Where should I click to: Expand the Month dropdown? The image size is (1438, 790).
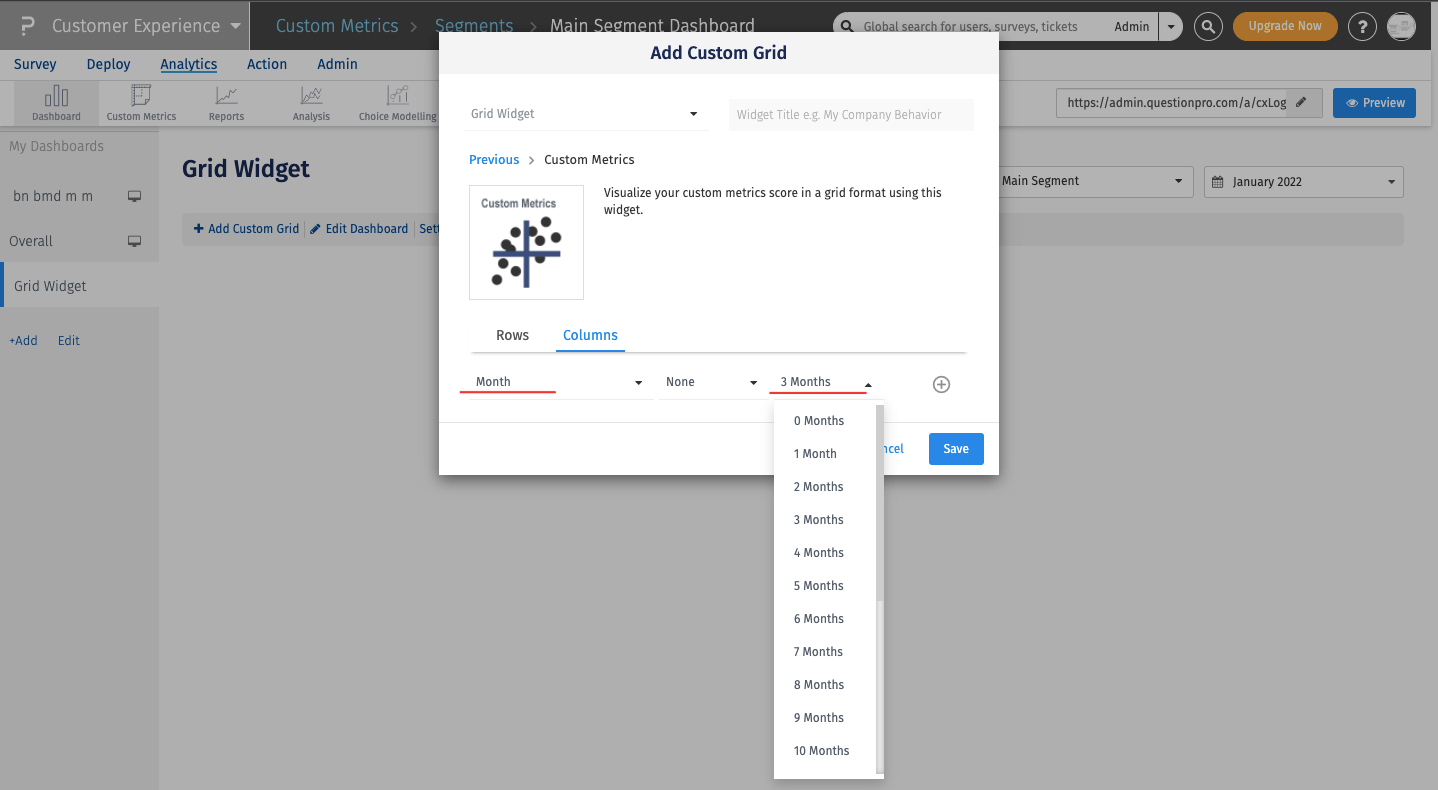point(555,381)
